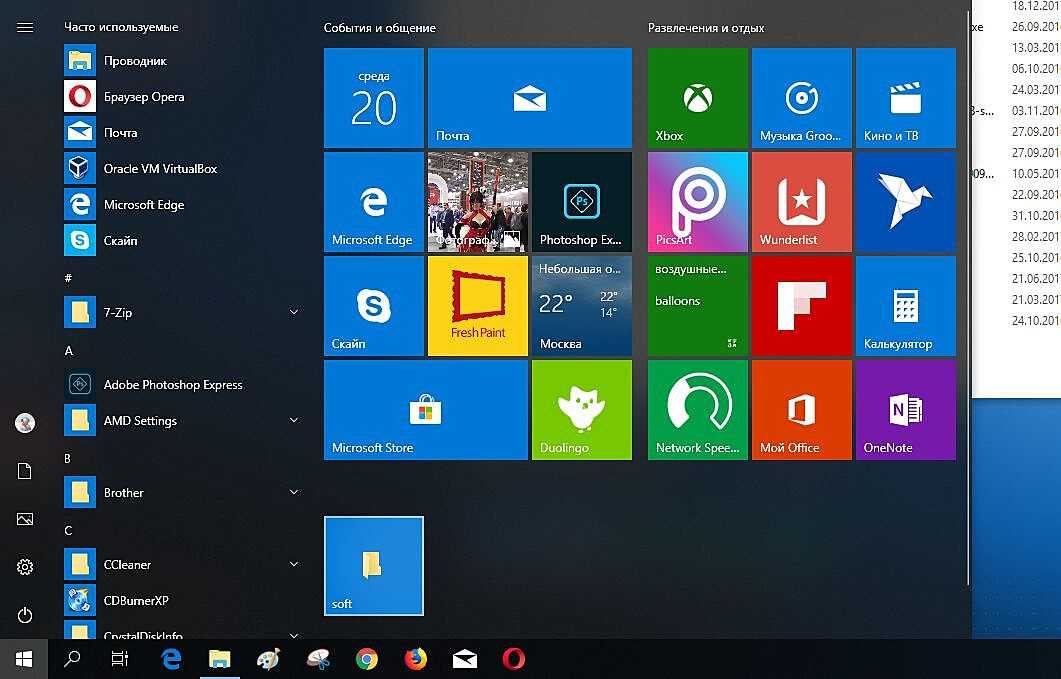Click the Развлечения и отдых group title
This screenshot has width=1061, height=679.
pos(706,28)
